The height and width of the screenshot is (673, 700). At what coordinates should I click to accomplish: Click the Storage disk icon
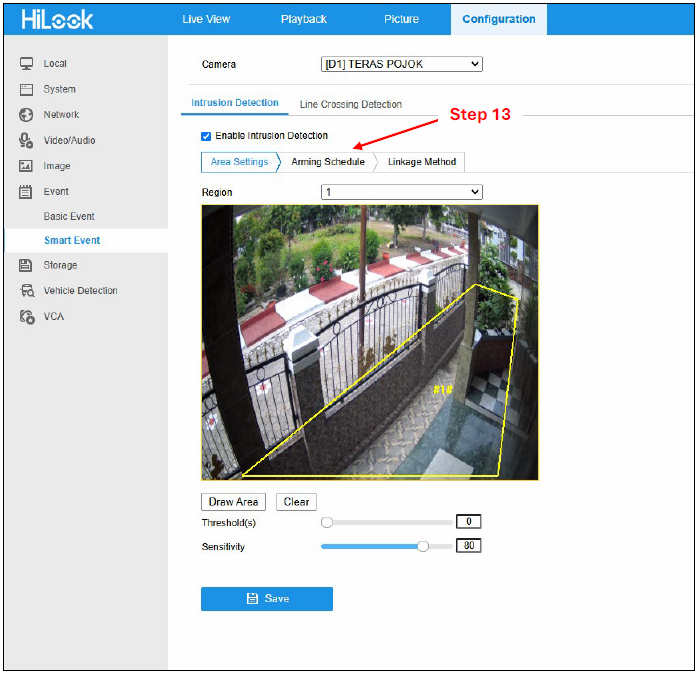click(x=25, y=265)
